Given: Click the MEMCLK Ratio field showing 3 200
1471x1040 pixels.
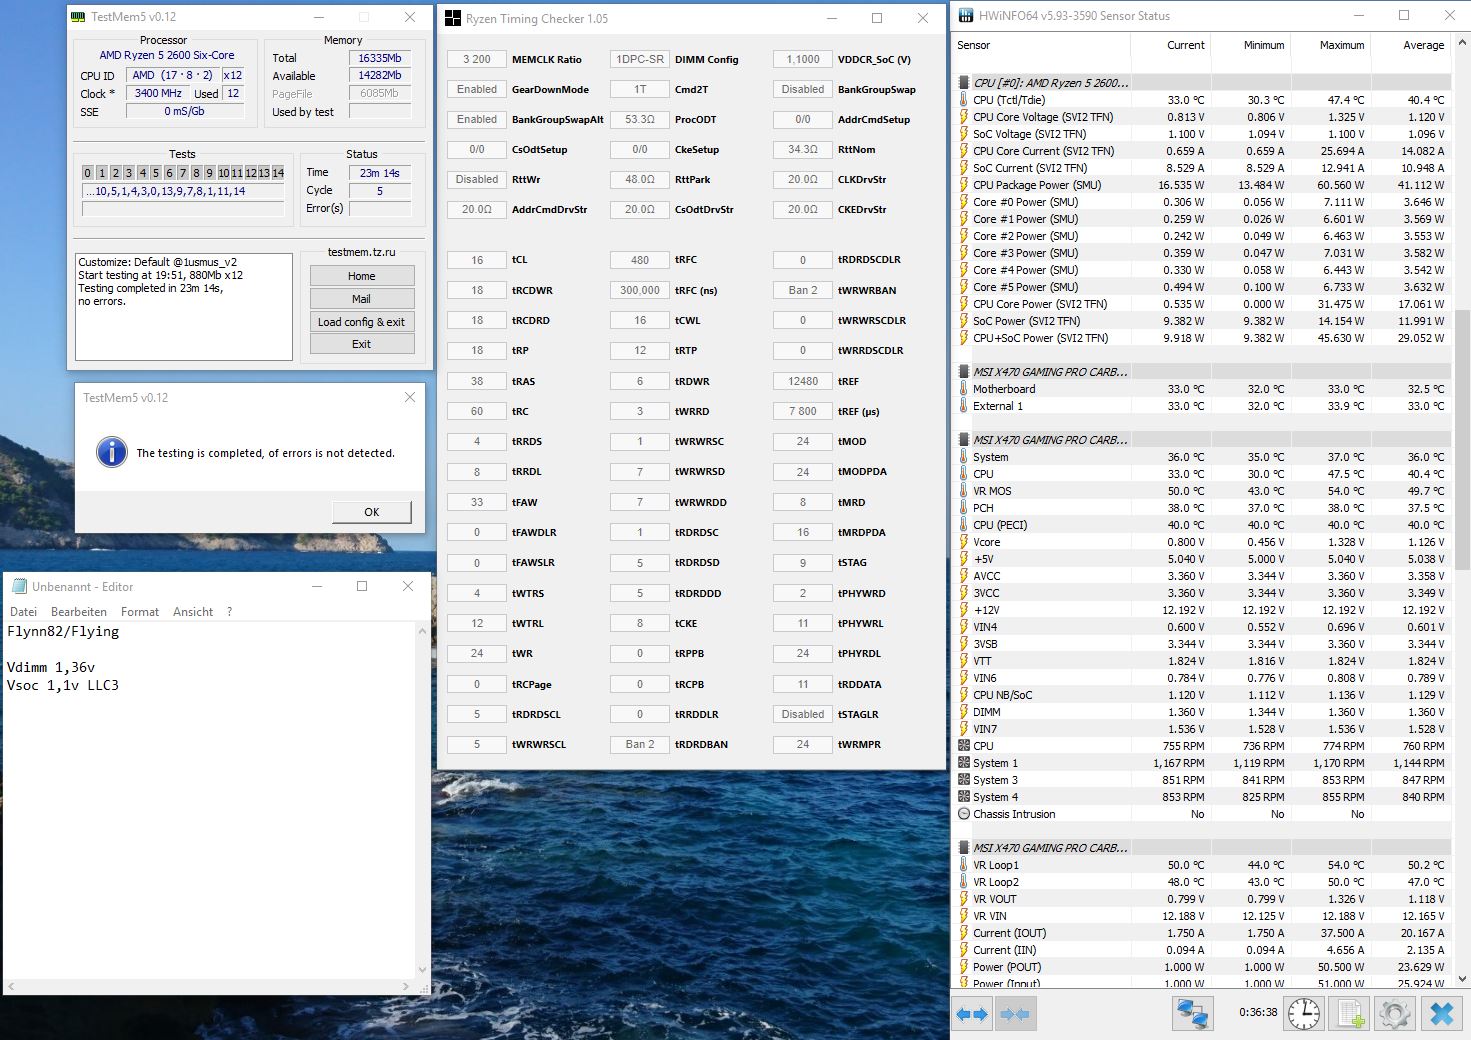Looking at the screenshot, I should (477, 59).
